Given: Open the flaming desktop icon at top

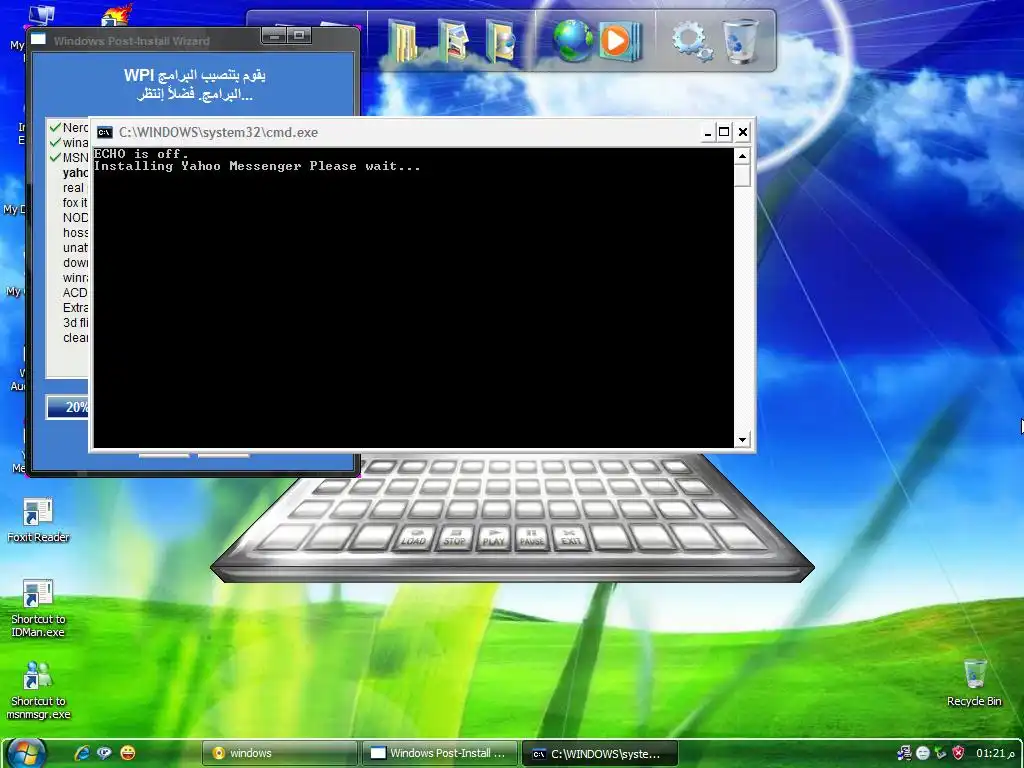Looking at the screenshot, I should [118, 14].
